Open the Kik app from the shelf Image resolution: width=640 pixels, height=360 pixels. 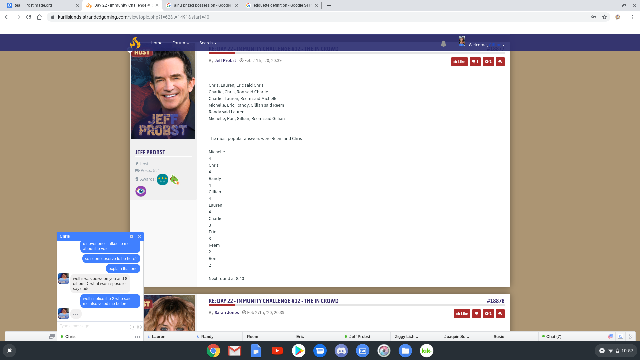[427, 351]
